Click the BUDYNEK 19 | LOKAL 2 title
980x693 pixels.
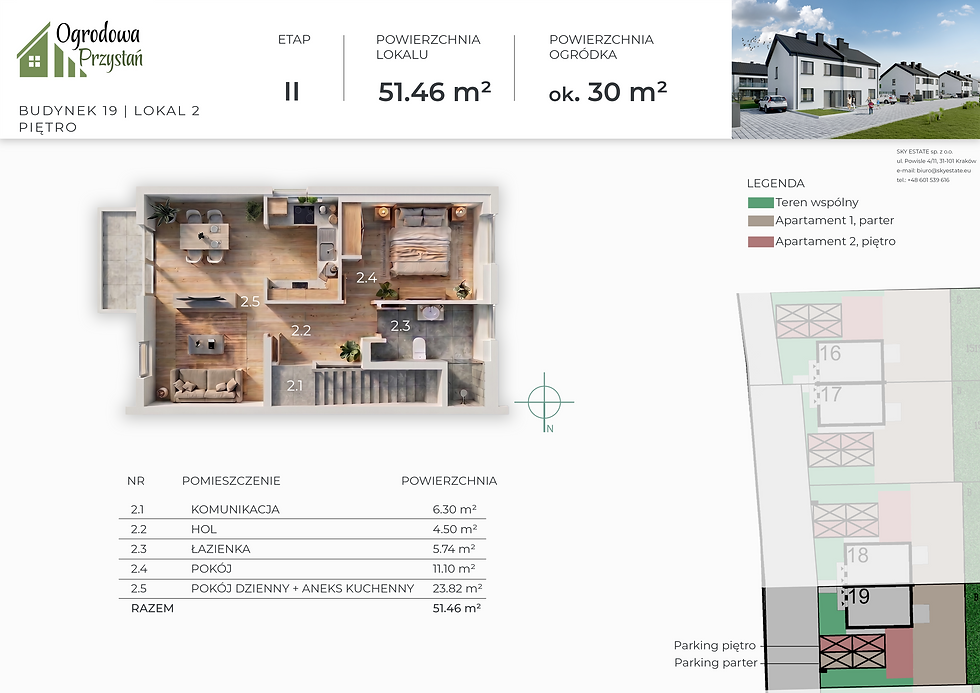pyautogui.click(x=109, y=111)
